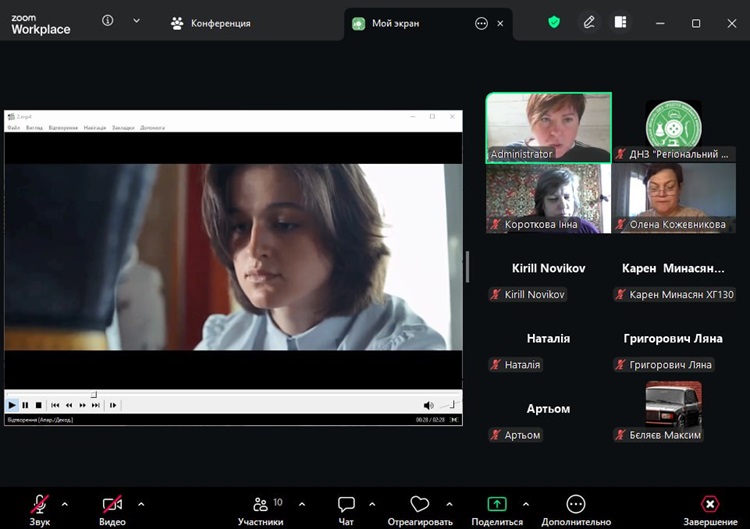Change the view layout using the grid icon
Viewport: 750px width, 529px height.
coord(620,22)
